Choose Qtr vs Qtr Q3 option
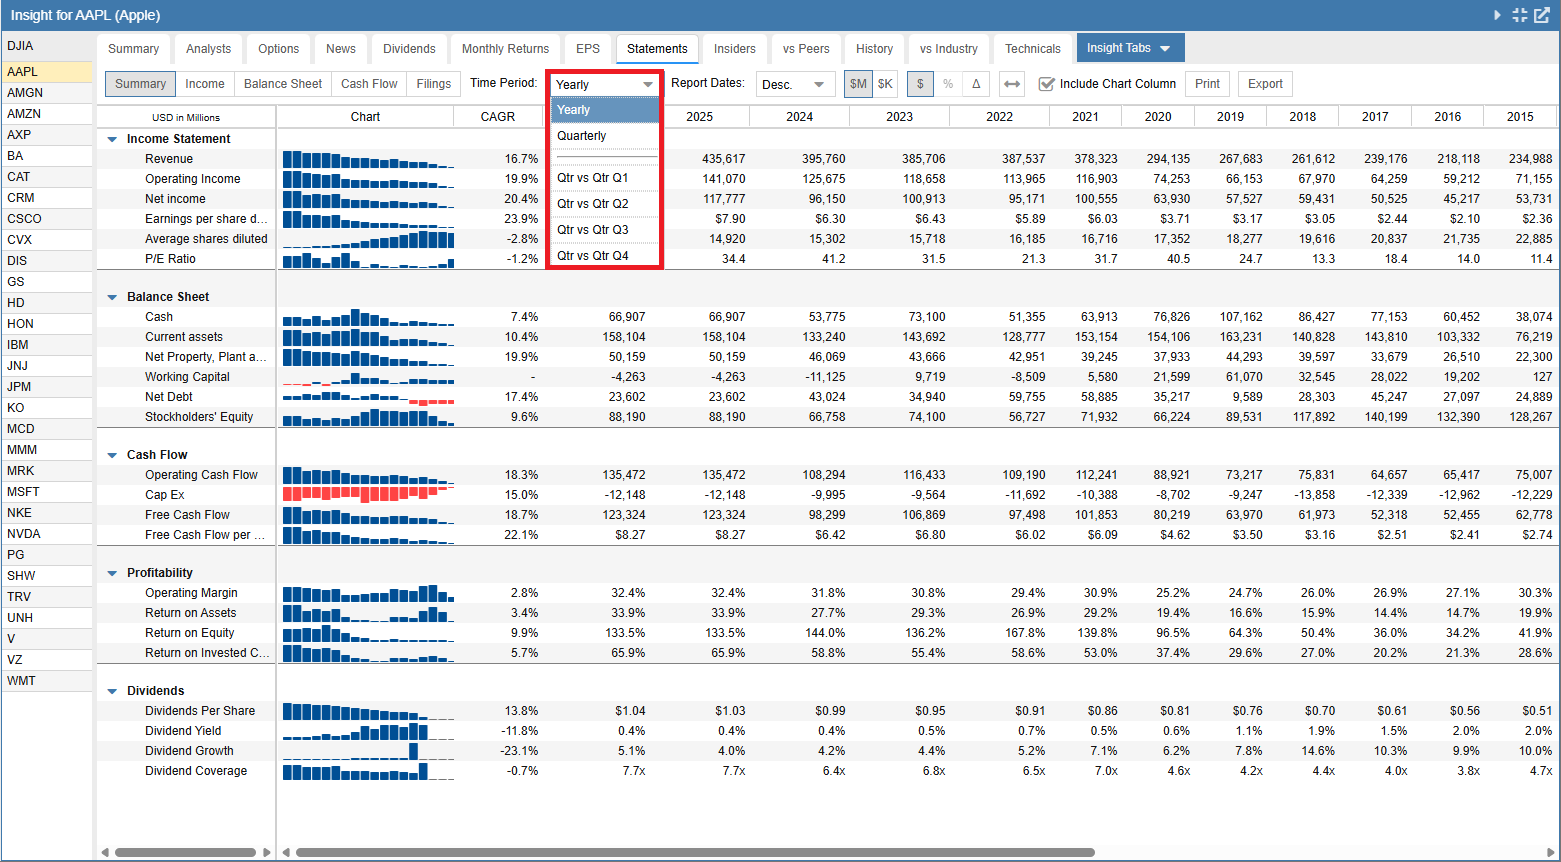The height and width of the screenshot is (862, 1561). click(604, 230)
